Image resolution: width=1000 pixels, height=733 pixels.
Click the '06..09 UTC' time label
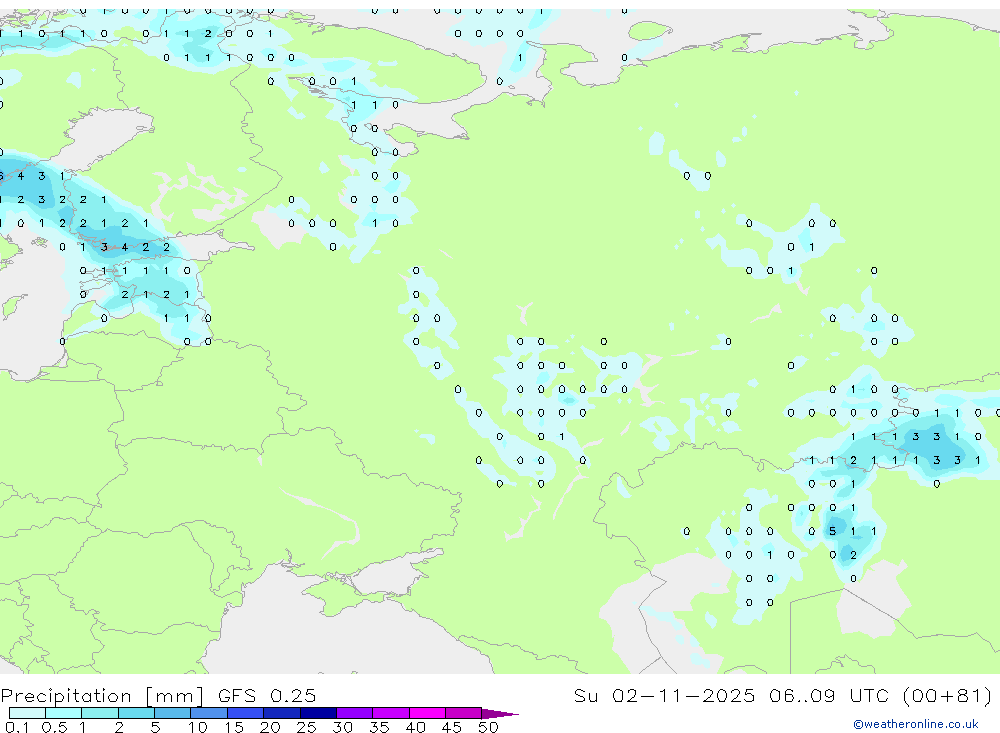click(832, 695)
